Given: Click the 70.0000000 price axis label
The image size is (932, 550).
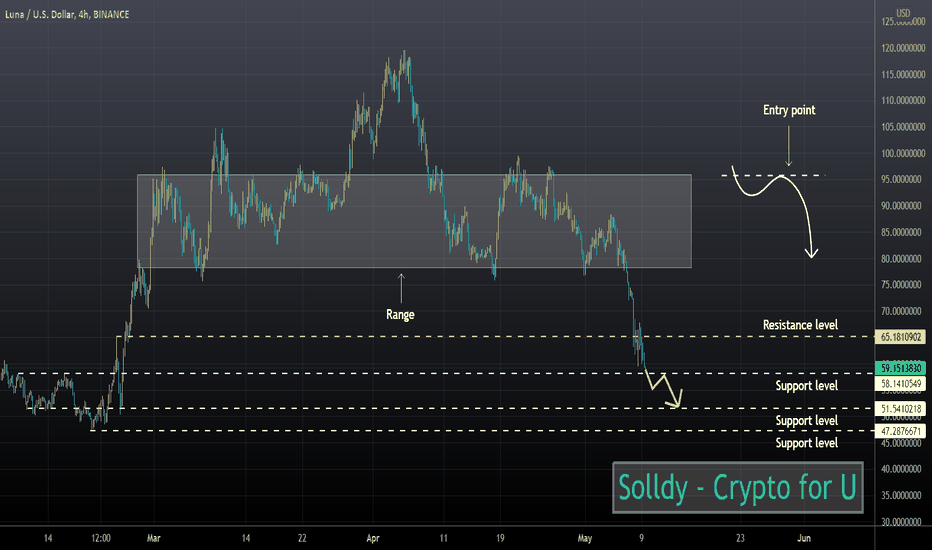Looking at the screenshot, I should (x=903, y=311).
